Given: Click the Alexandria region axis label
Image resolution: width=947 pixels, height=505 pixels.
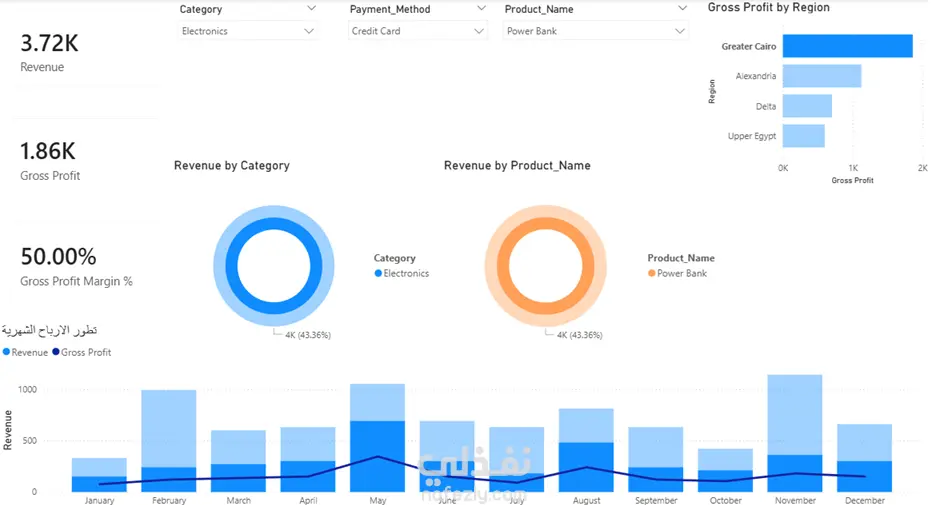Looking at the screenshot, I should click(x=756, y=76).
